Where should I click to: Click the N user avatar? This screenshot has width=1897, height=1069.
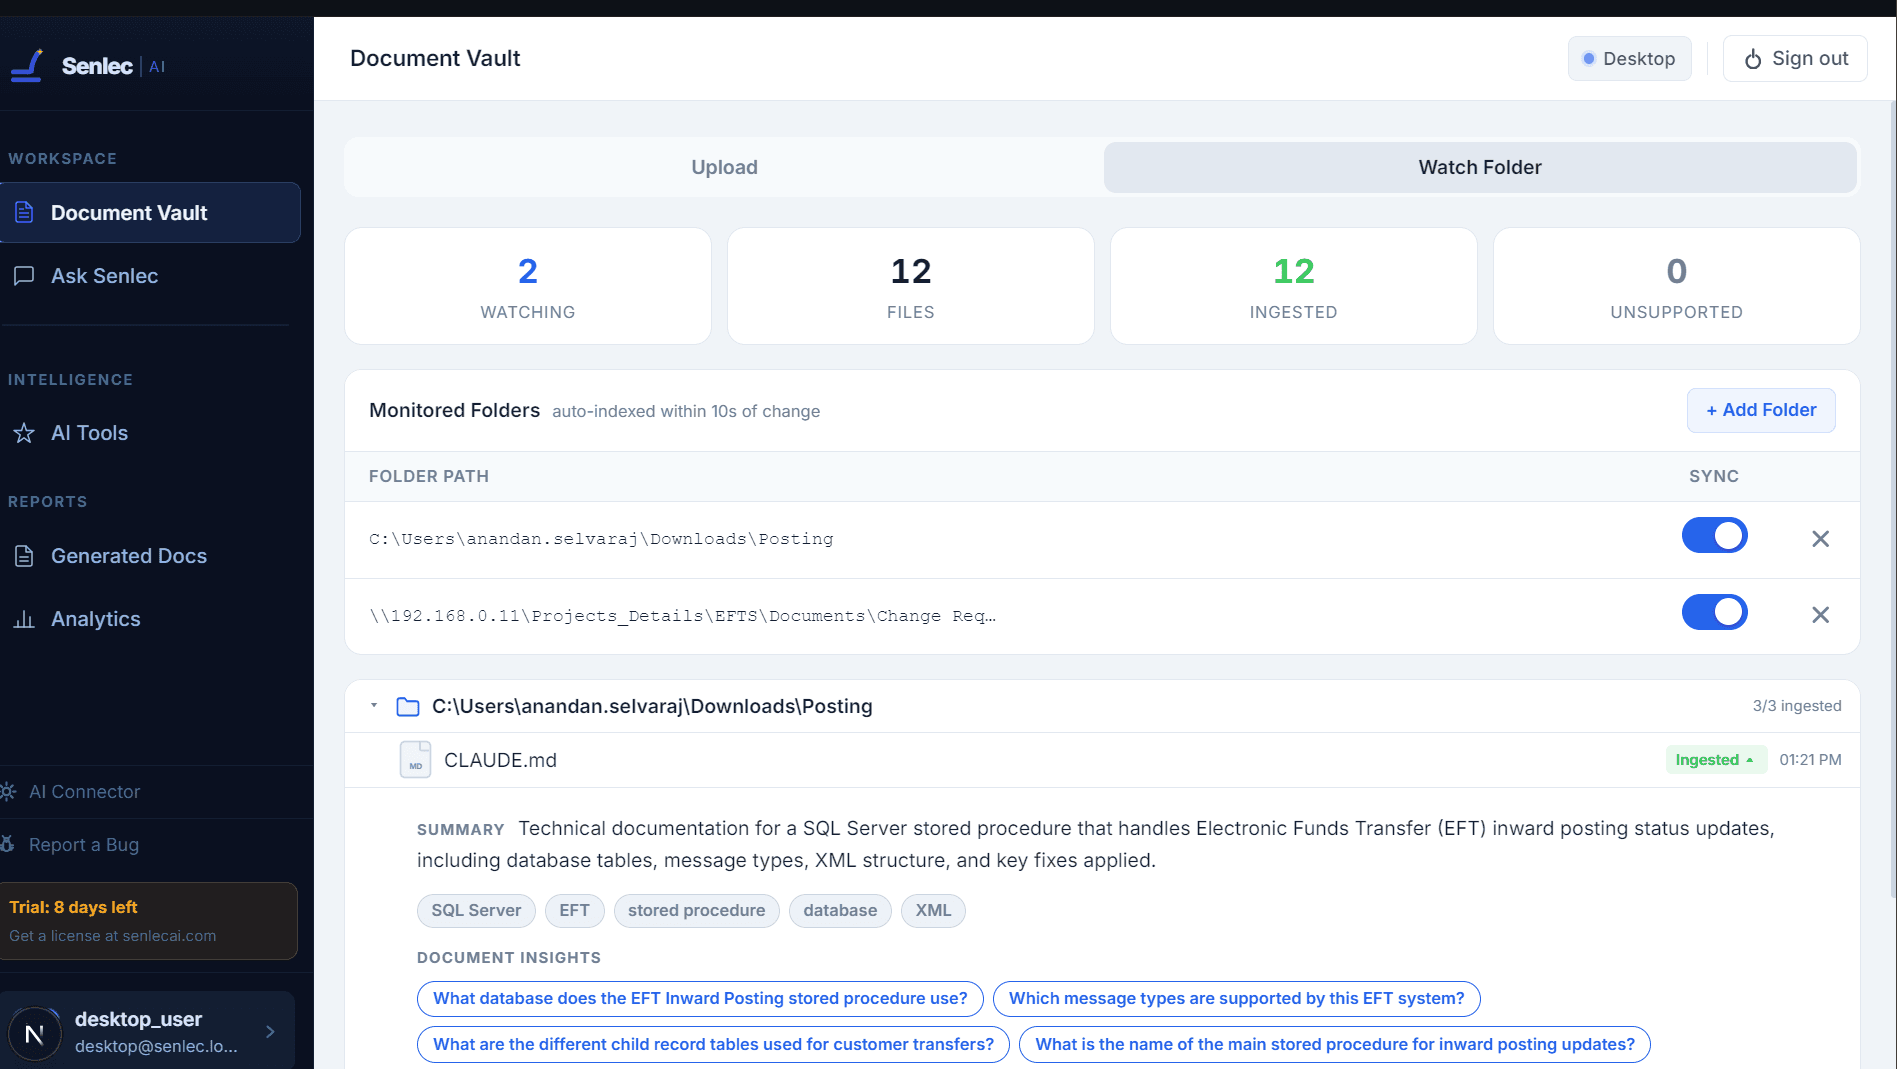35,1033
